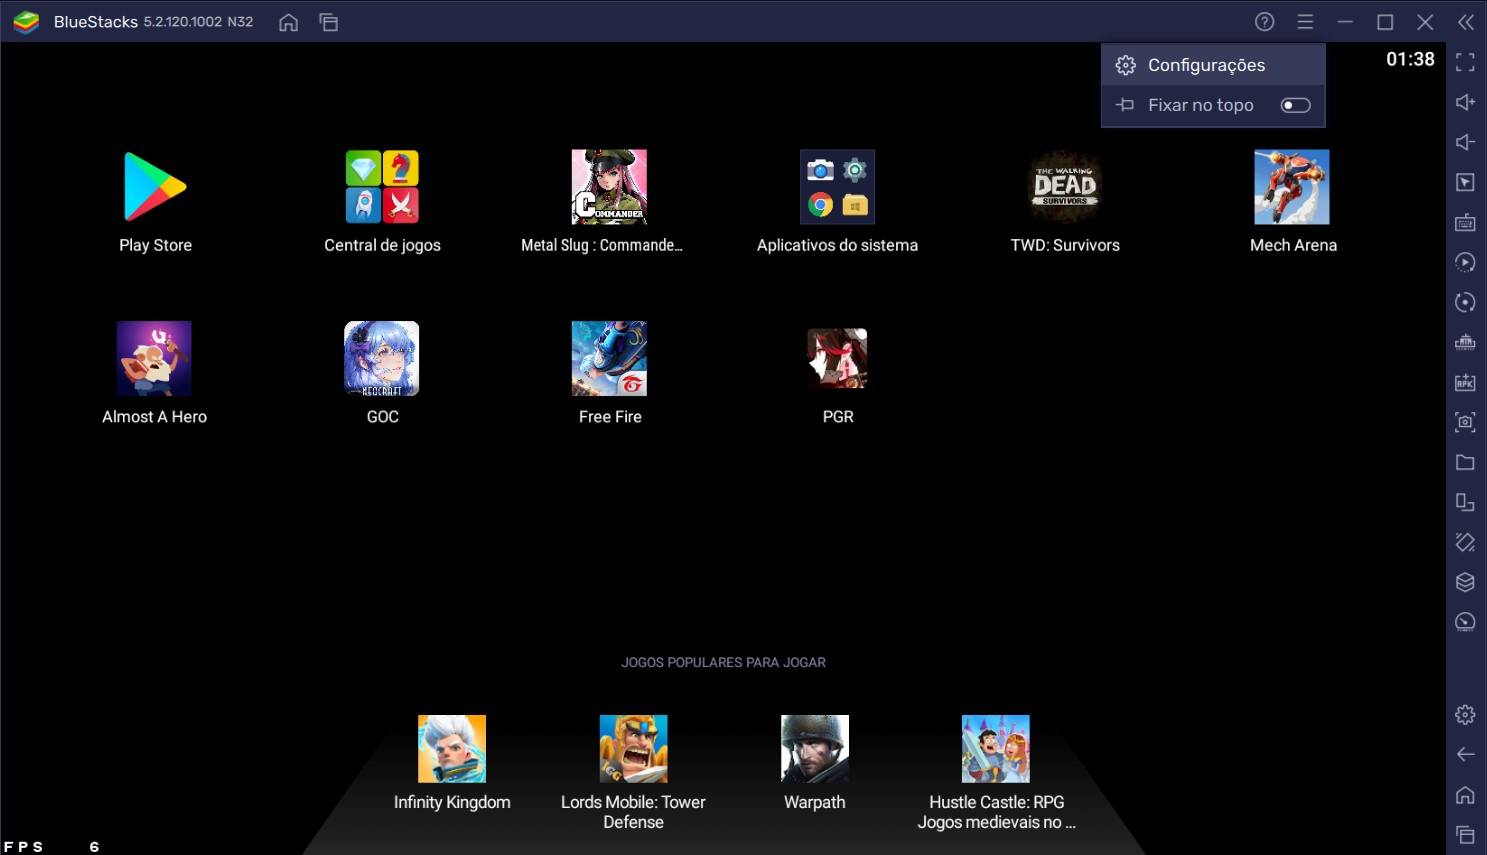Enter fullscreen mode from sidebar
The image size is (1487, 855).
(1465, 62)
